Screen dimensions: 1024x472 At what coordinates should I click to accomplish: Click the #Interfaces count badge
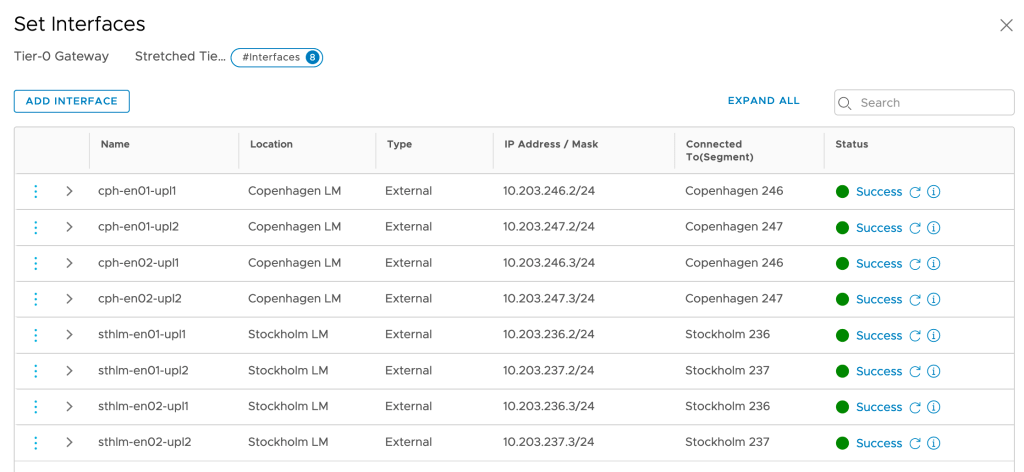tap(277, 57)
